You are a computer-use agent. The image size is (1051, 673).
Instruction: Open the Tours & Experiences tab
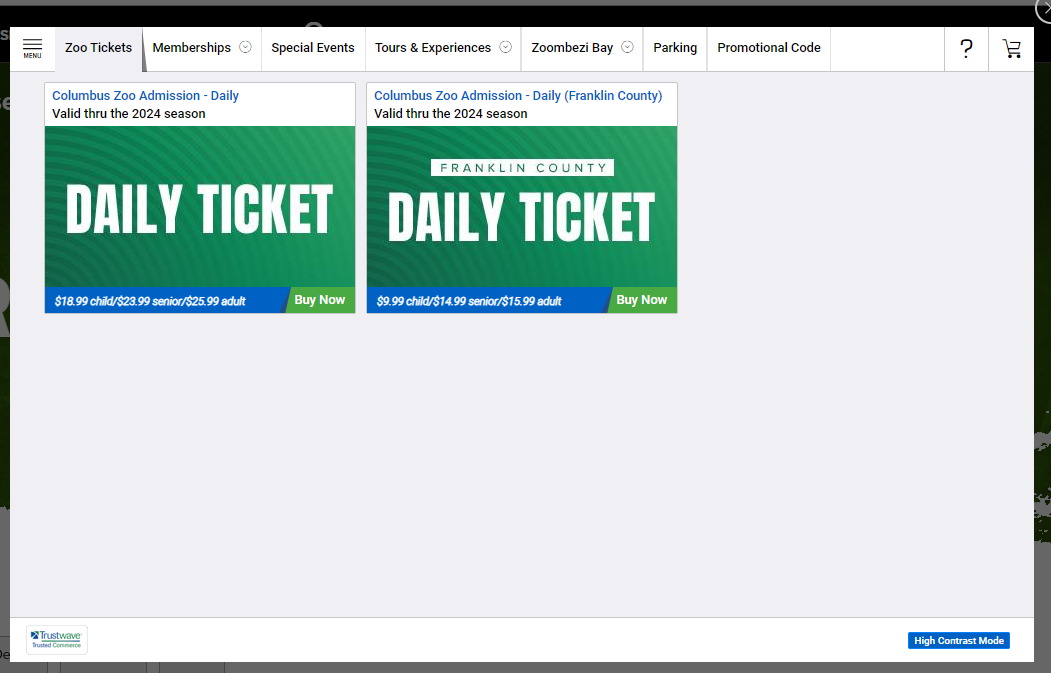(433, 48)
